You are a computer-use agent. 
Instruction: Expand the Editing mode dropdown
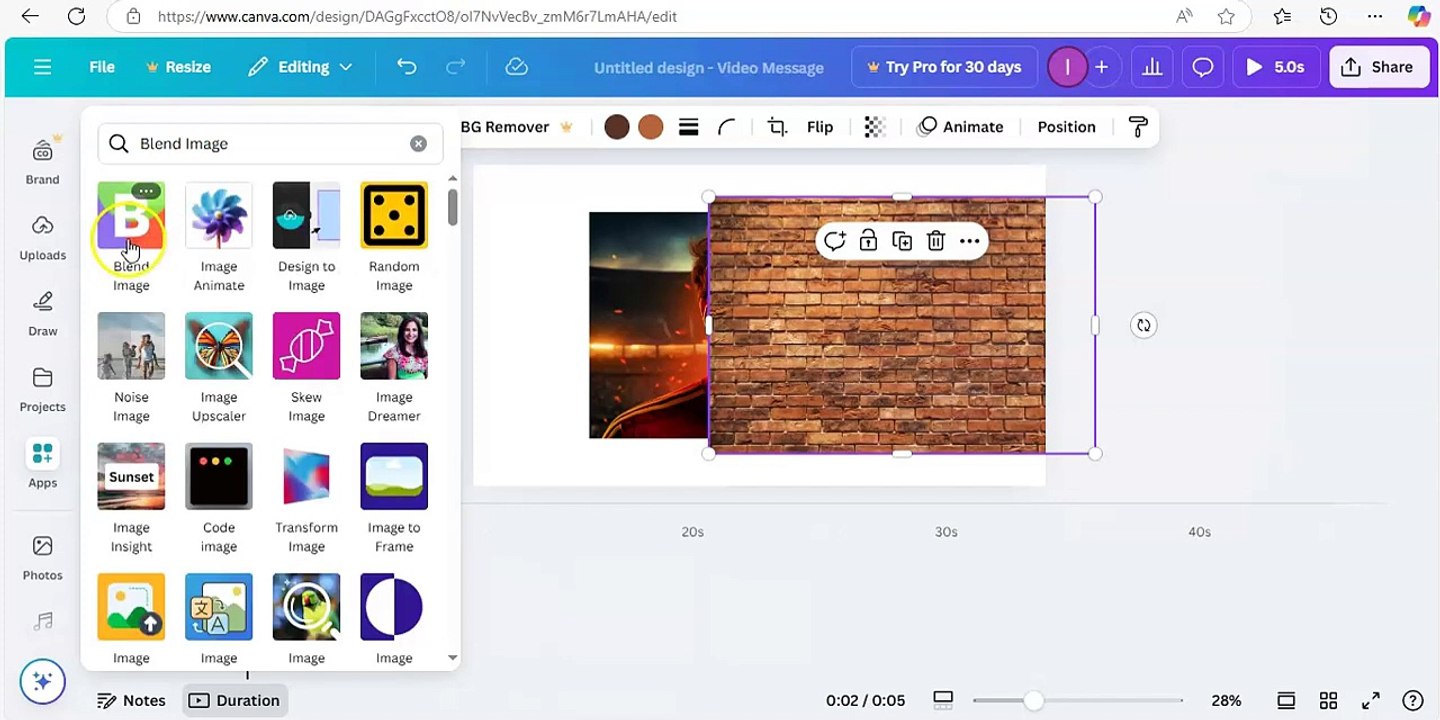coord(300,67)
